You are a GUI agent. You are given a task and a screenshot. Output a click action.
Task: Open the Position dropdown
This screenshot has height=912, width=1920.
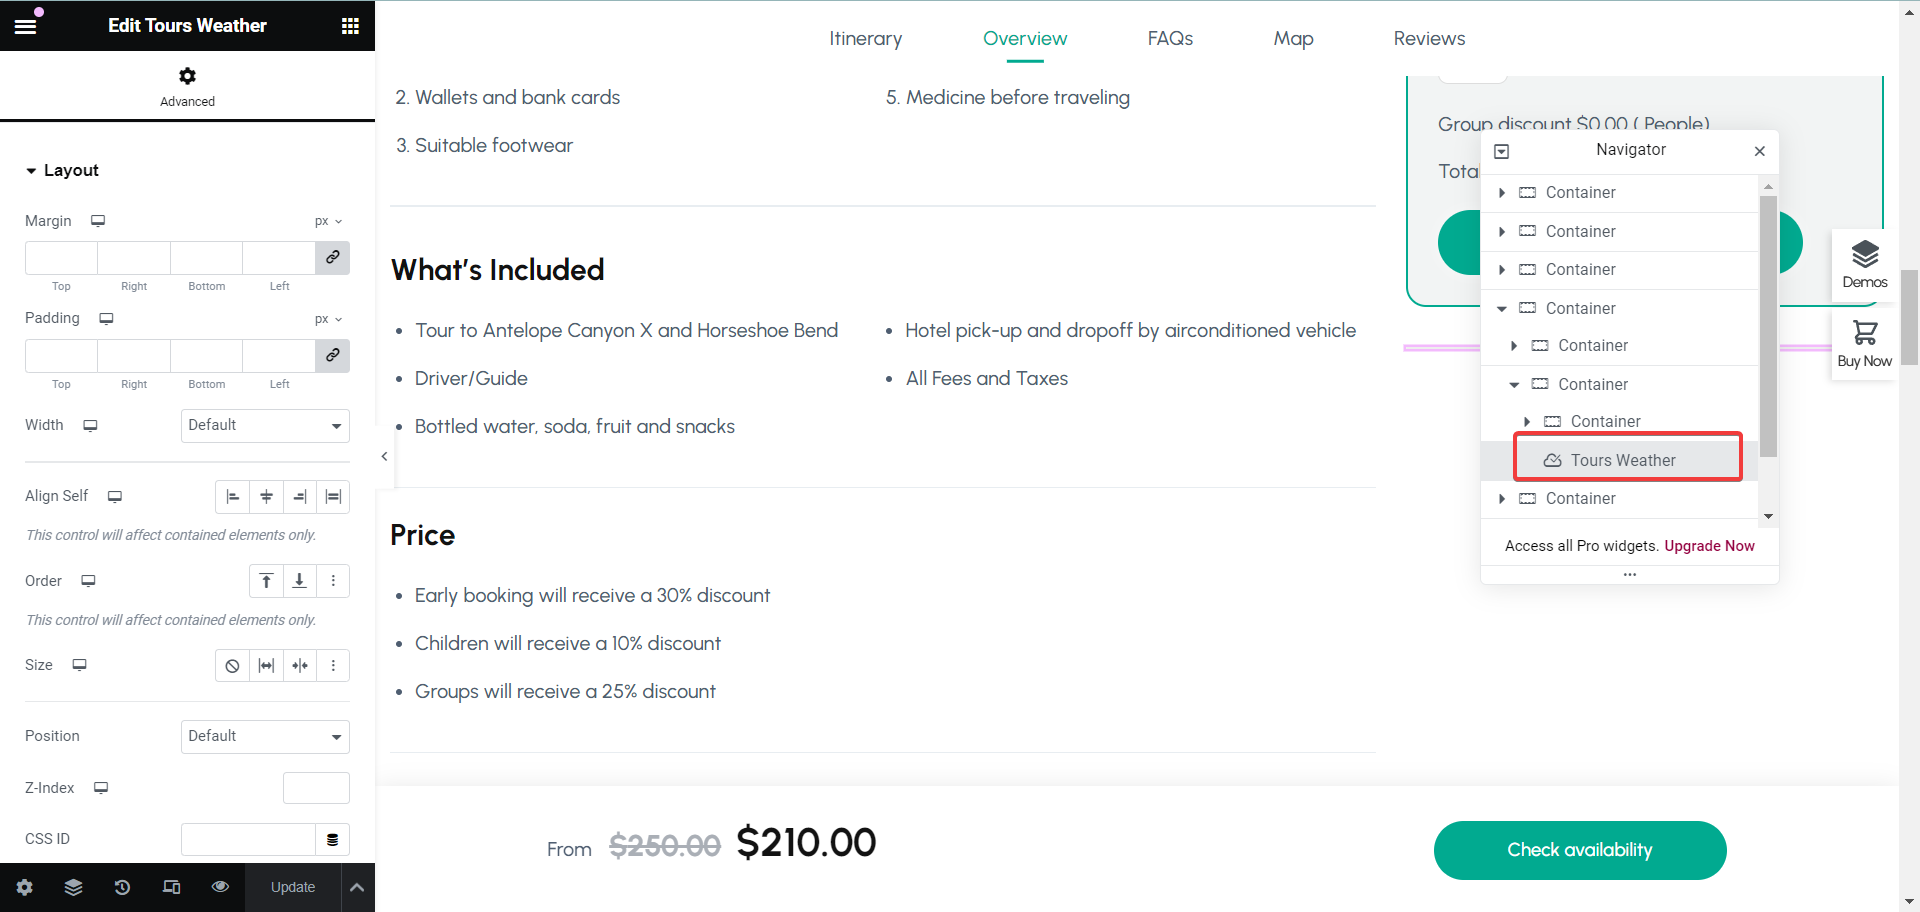[265, 736]
